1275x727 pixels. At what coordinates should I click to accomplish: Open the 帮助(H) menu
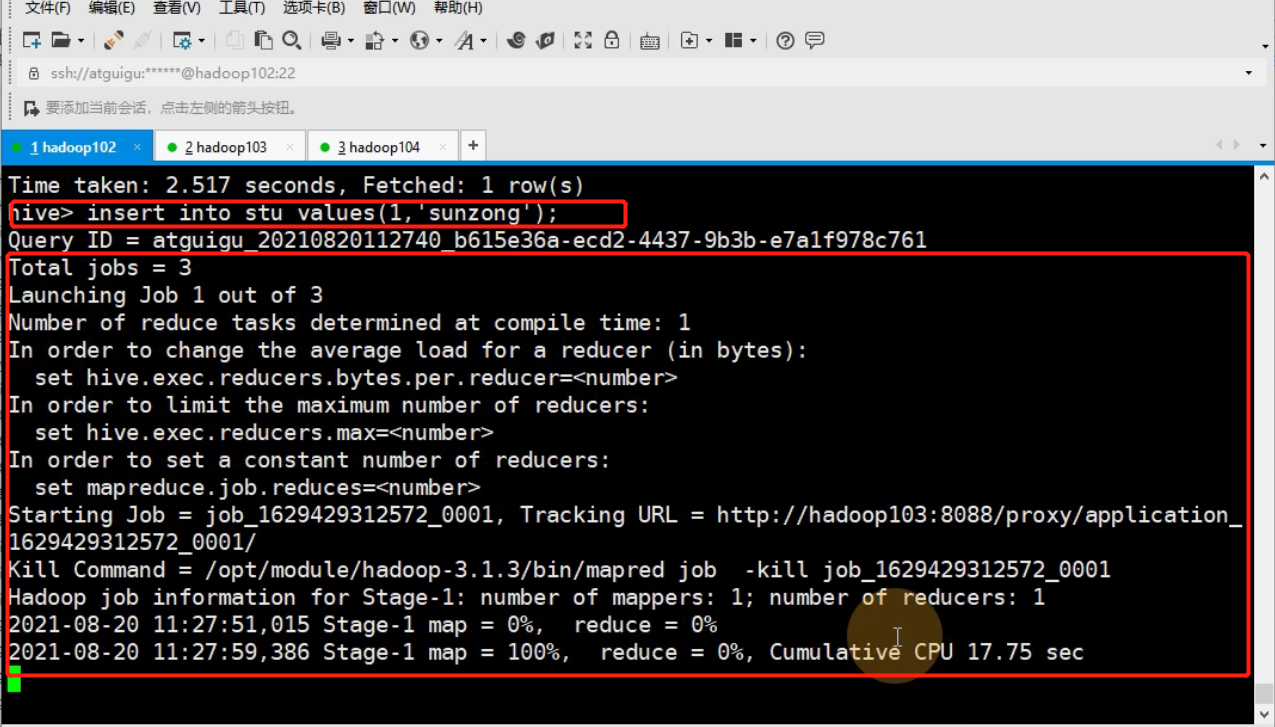tap(458, 8)
